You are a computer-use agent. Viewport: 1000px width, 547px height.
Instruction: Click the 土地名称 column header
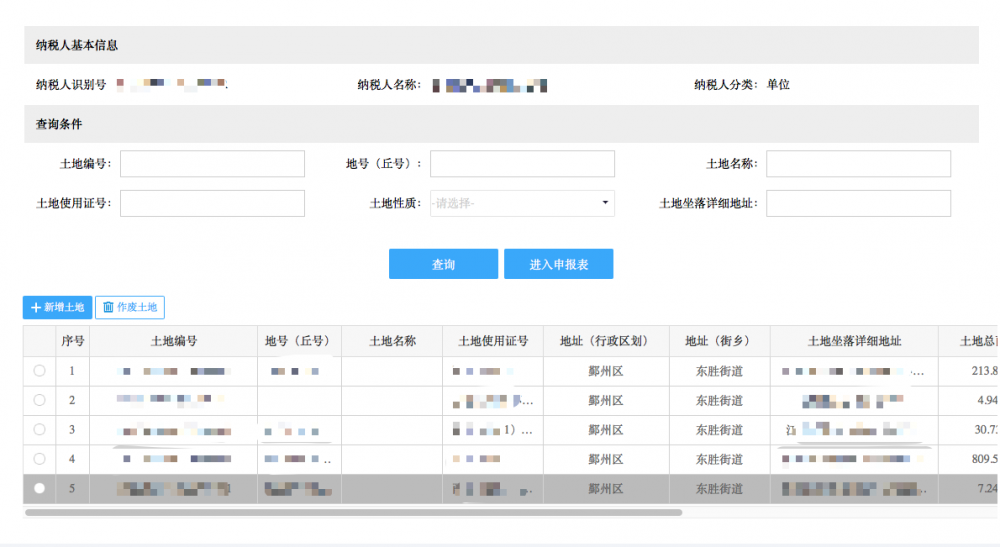pos(392,341)
